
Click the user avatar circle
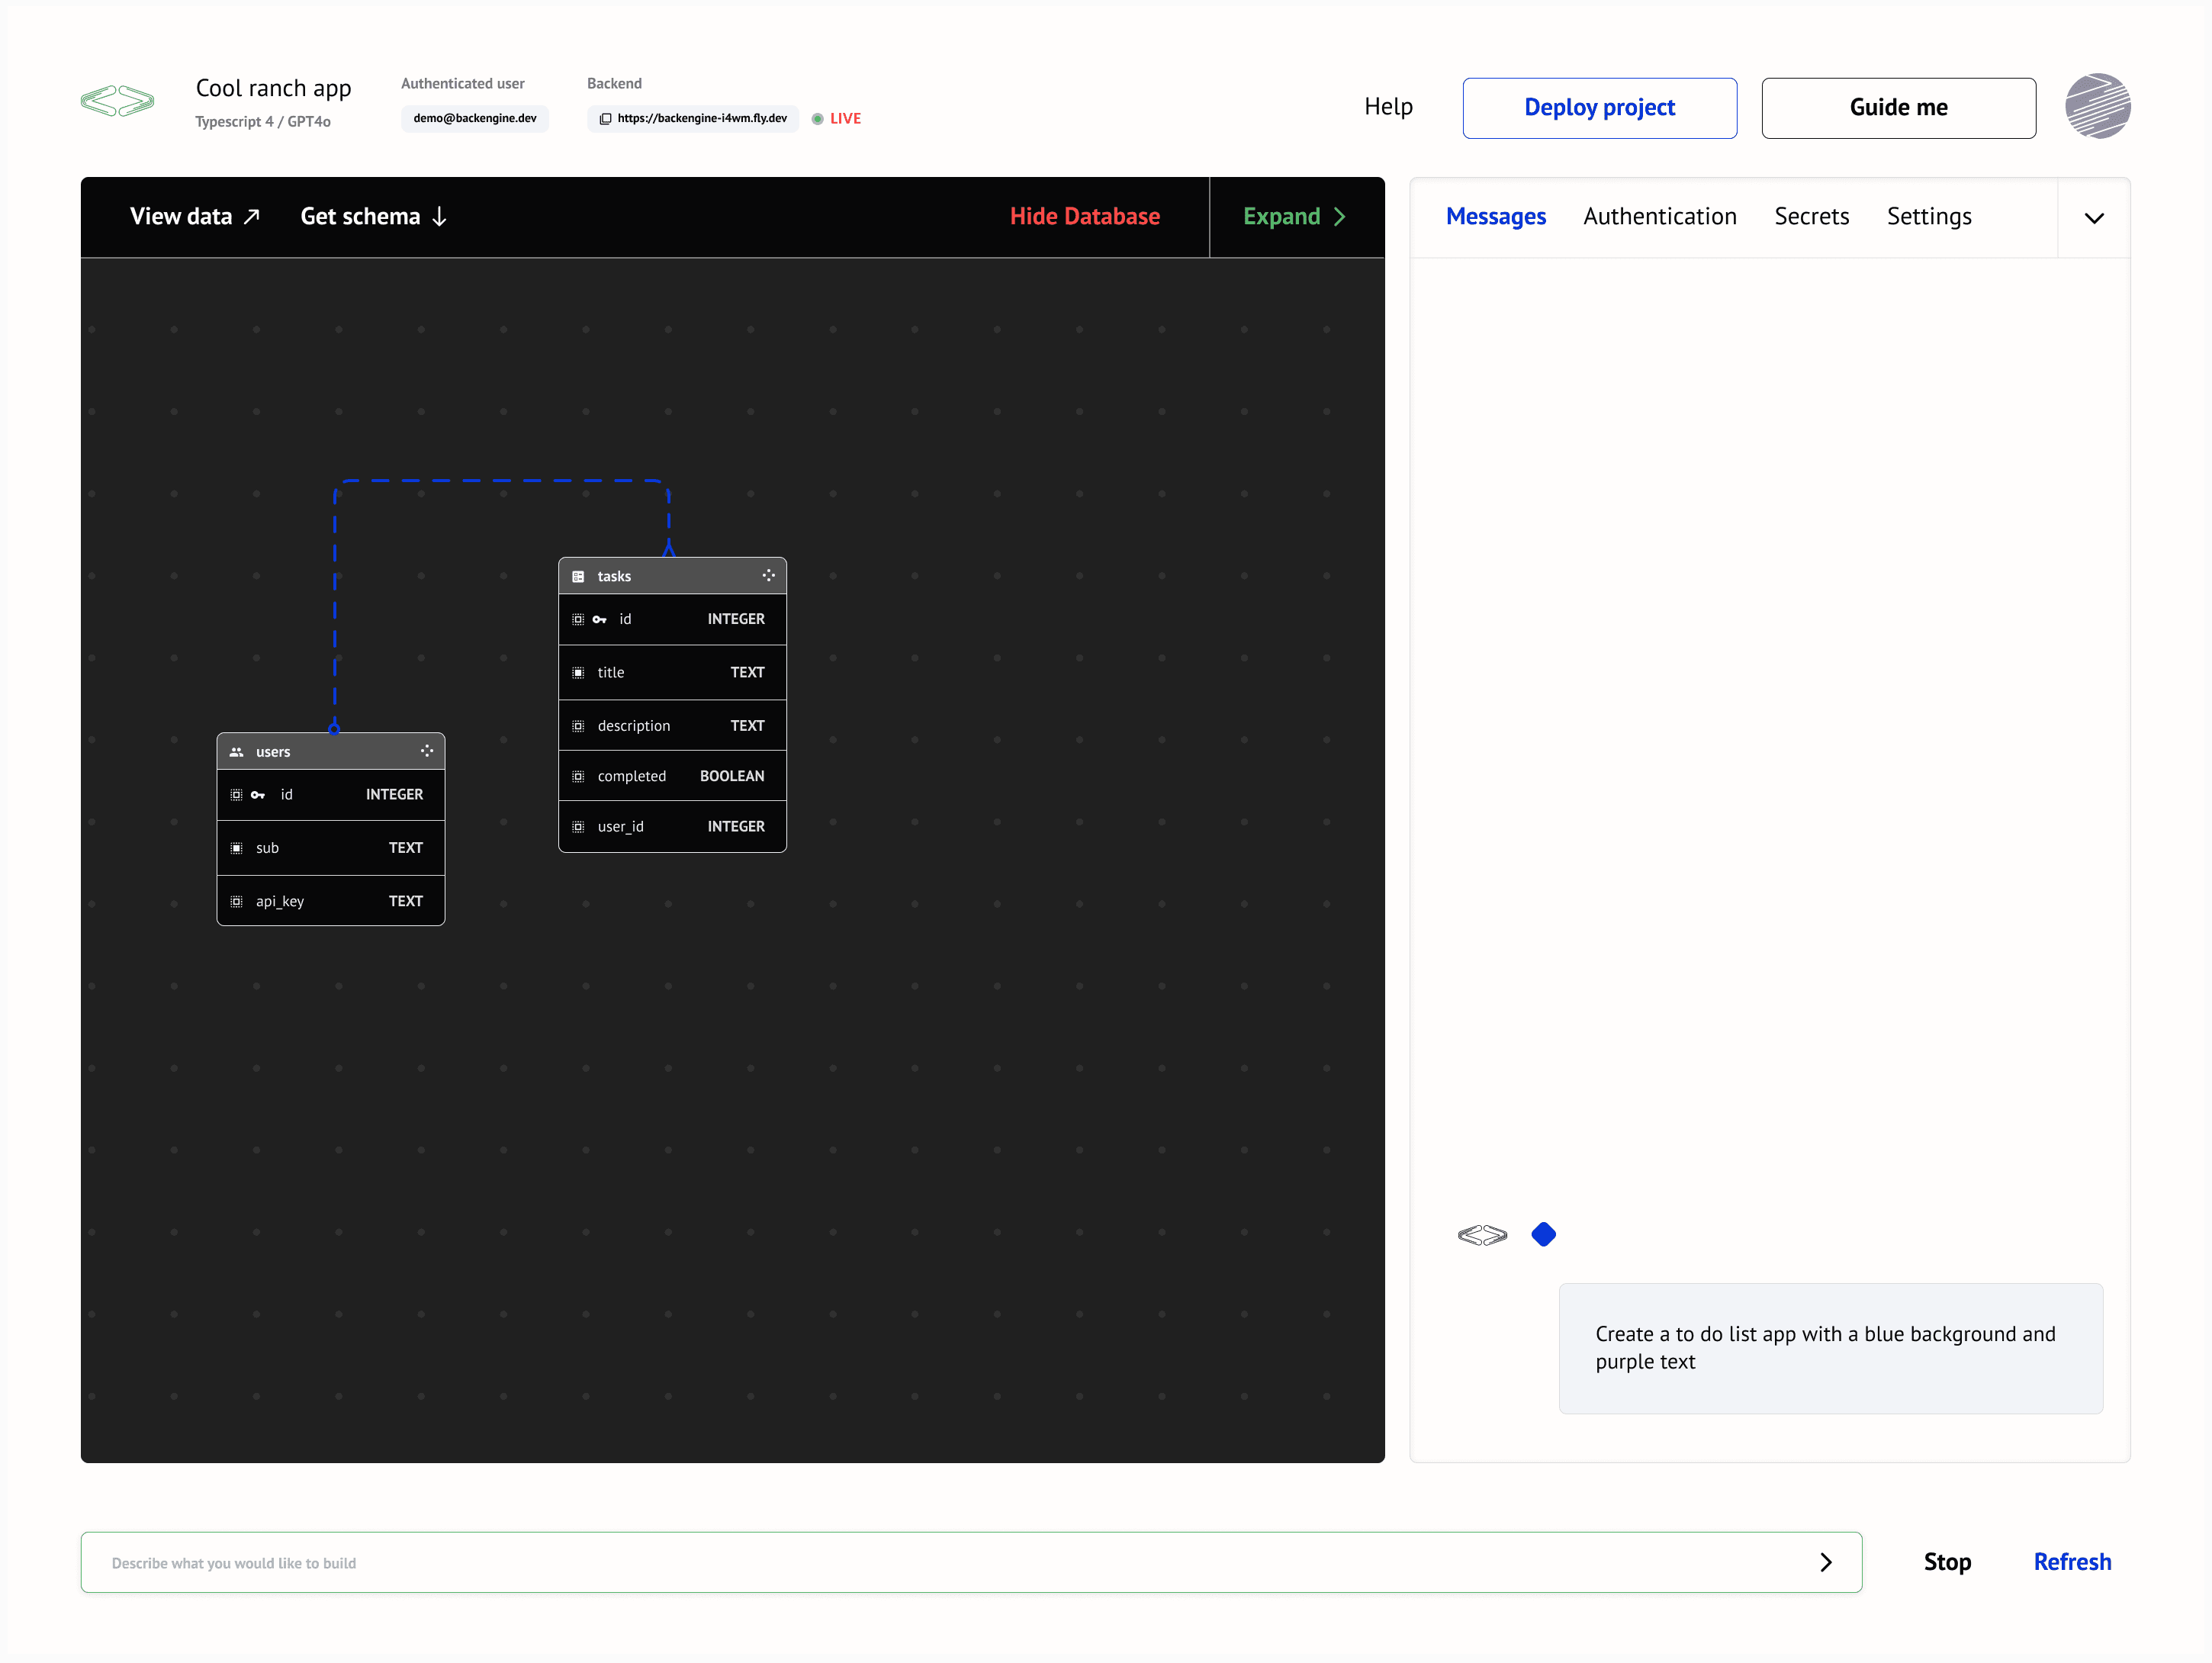coord(2097,106)
